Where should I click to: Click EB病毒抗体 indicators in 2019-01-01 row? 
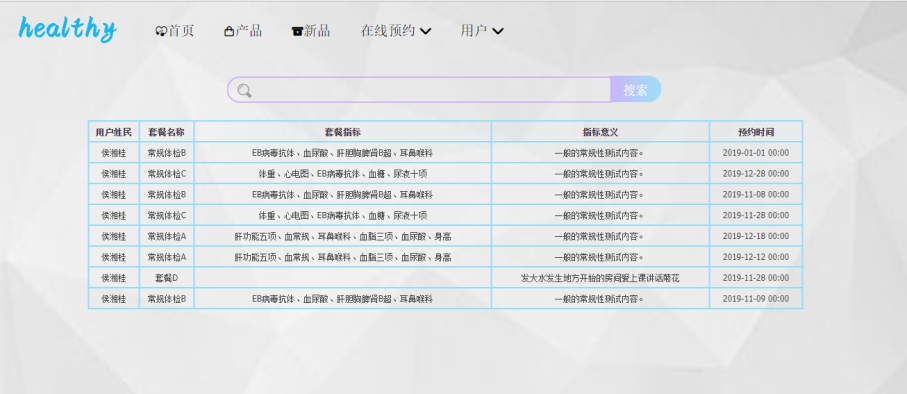click(342, 153)
